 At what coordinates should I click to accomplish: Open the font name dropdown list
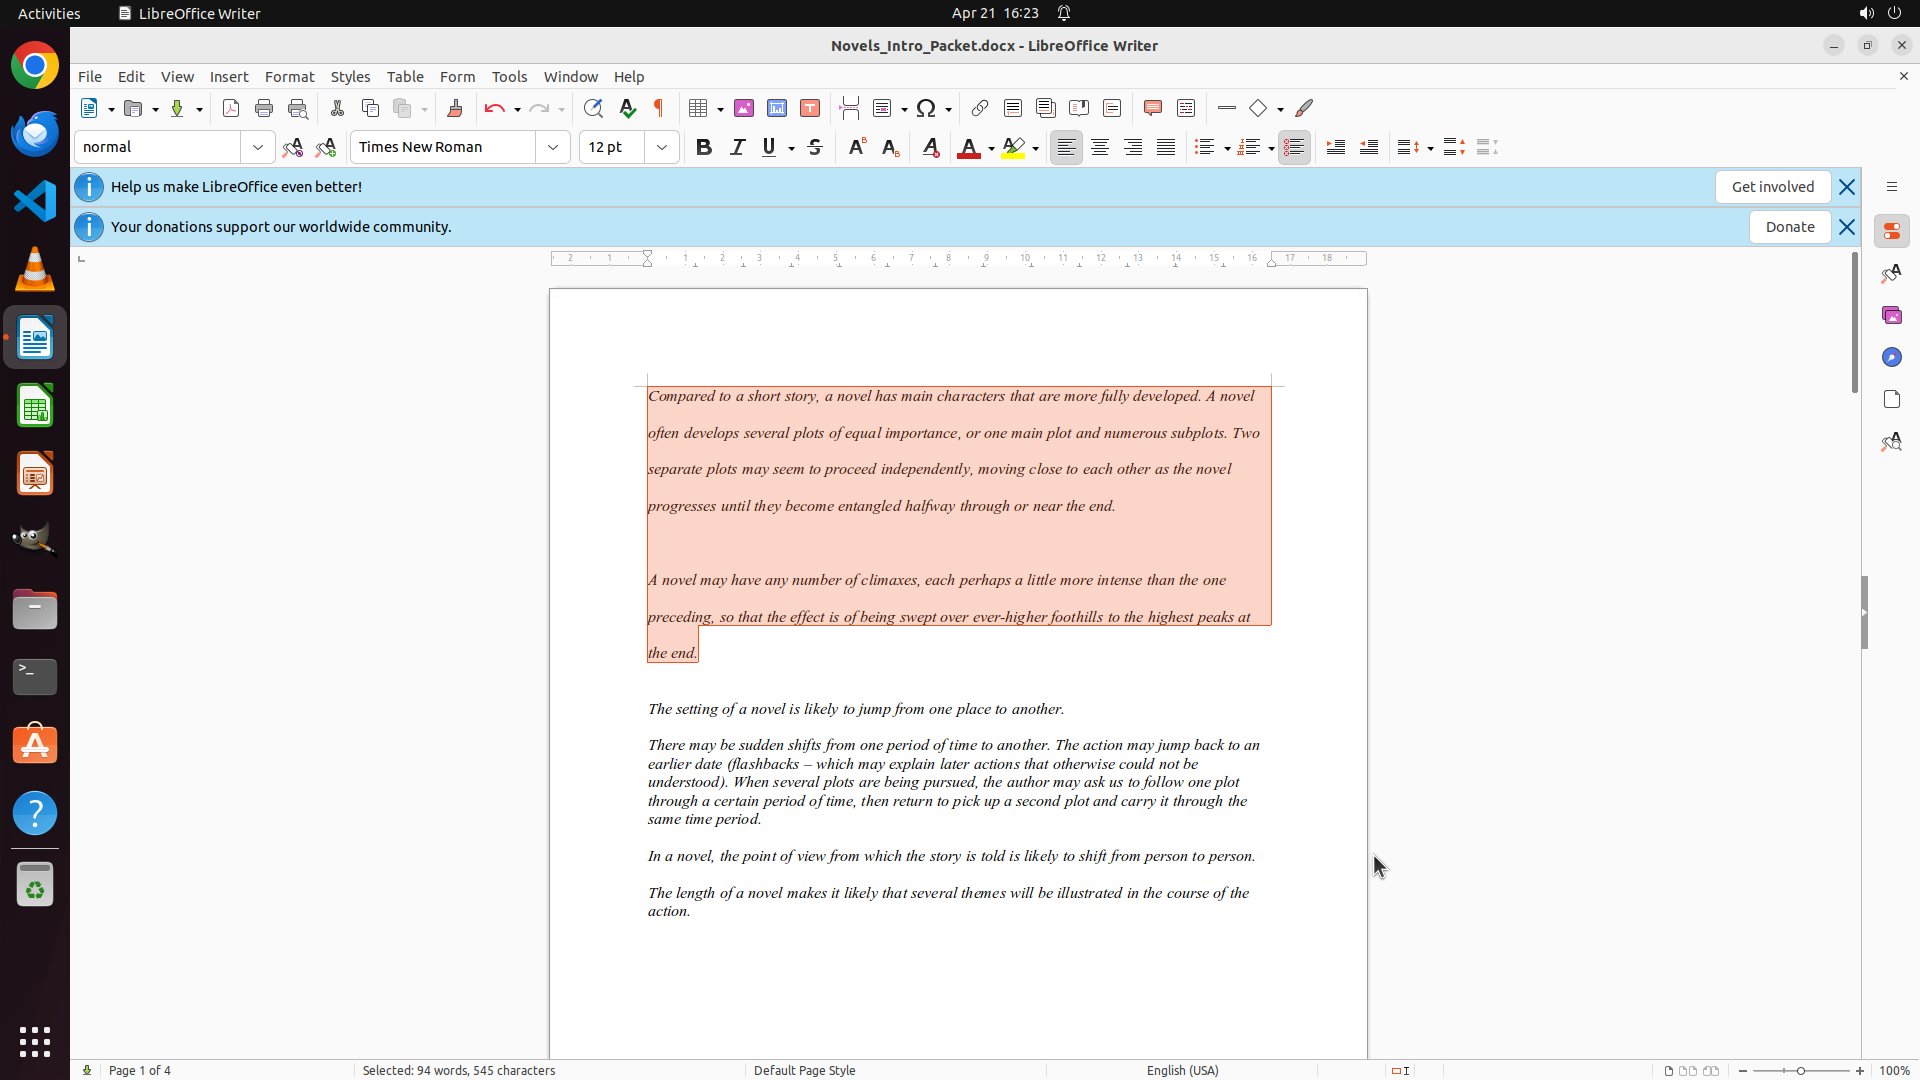pyautogui.click(x=553, y=147)
